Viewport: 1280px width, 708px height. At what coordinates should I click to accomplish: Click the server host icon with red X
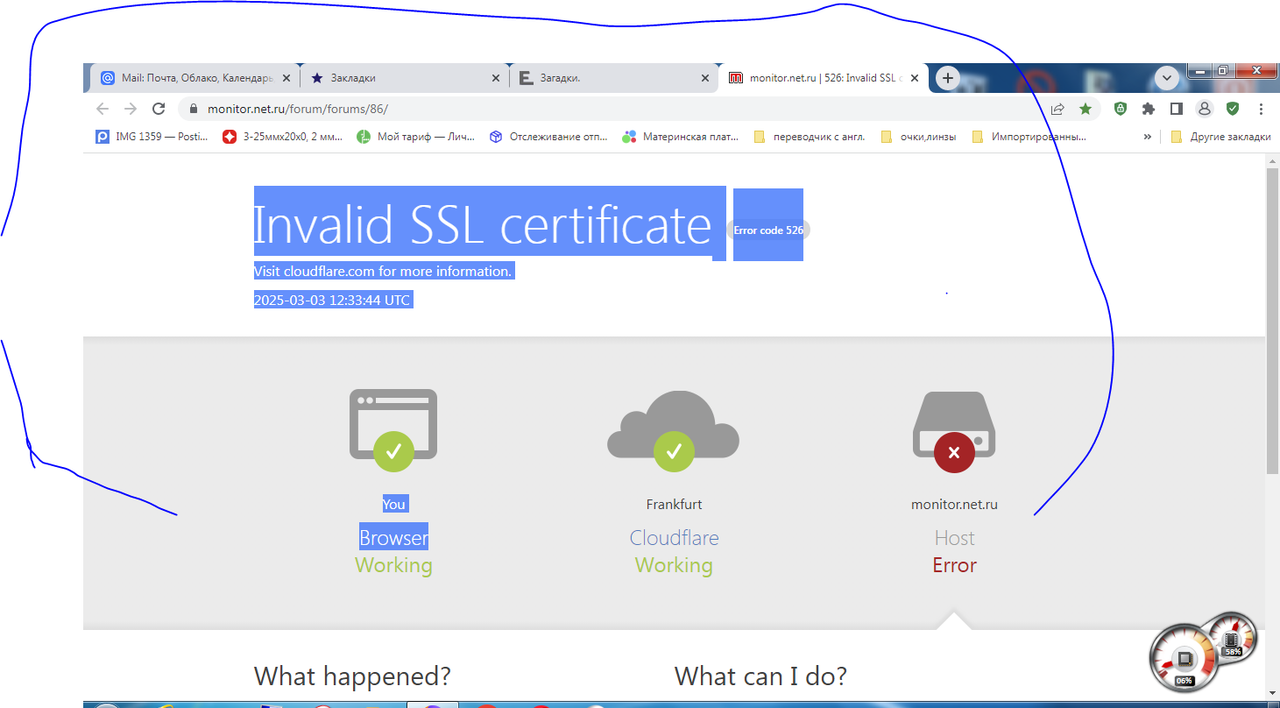[954, 430]
